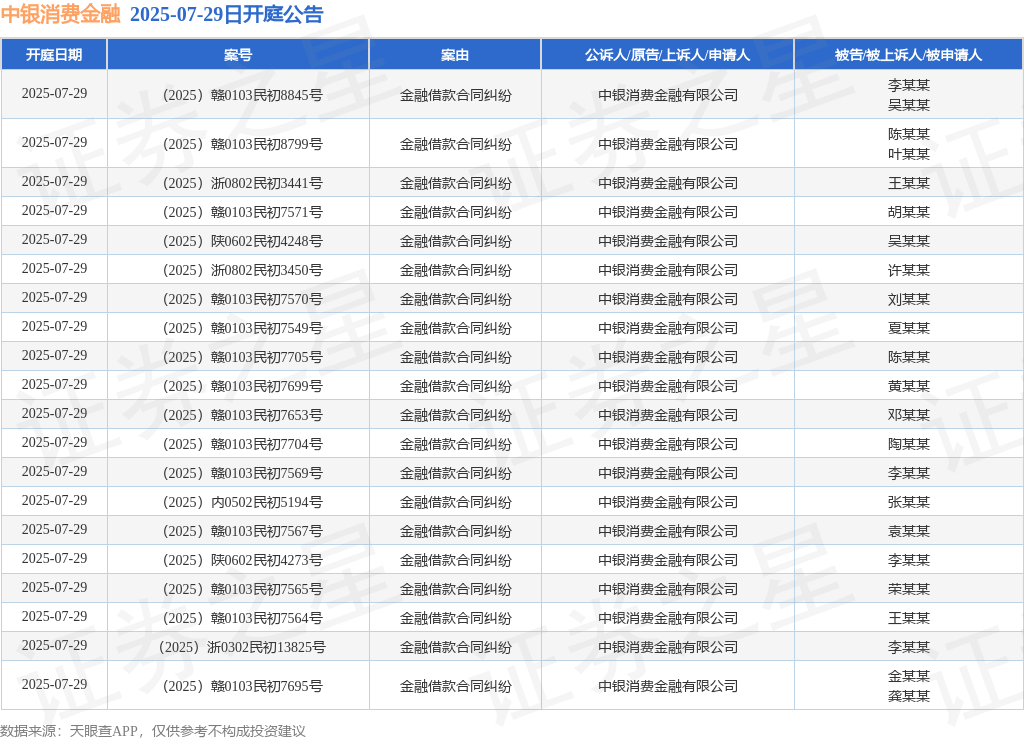
Task: Select 王某某 in the 赣0103民初7564号 row
Action: [x=908, y=618]
